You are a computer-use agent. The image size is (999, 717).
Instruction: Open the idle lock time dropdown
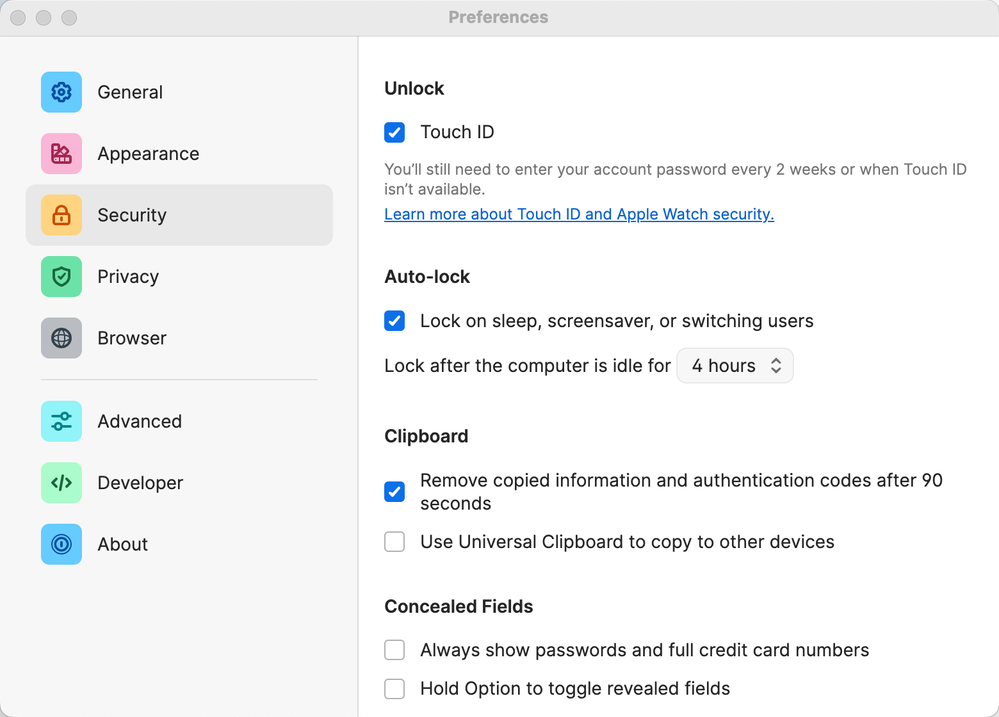pos(735,366)
